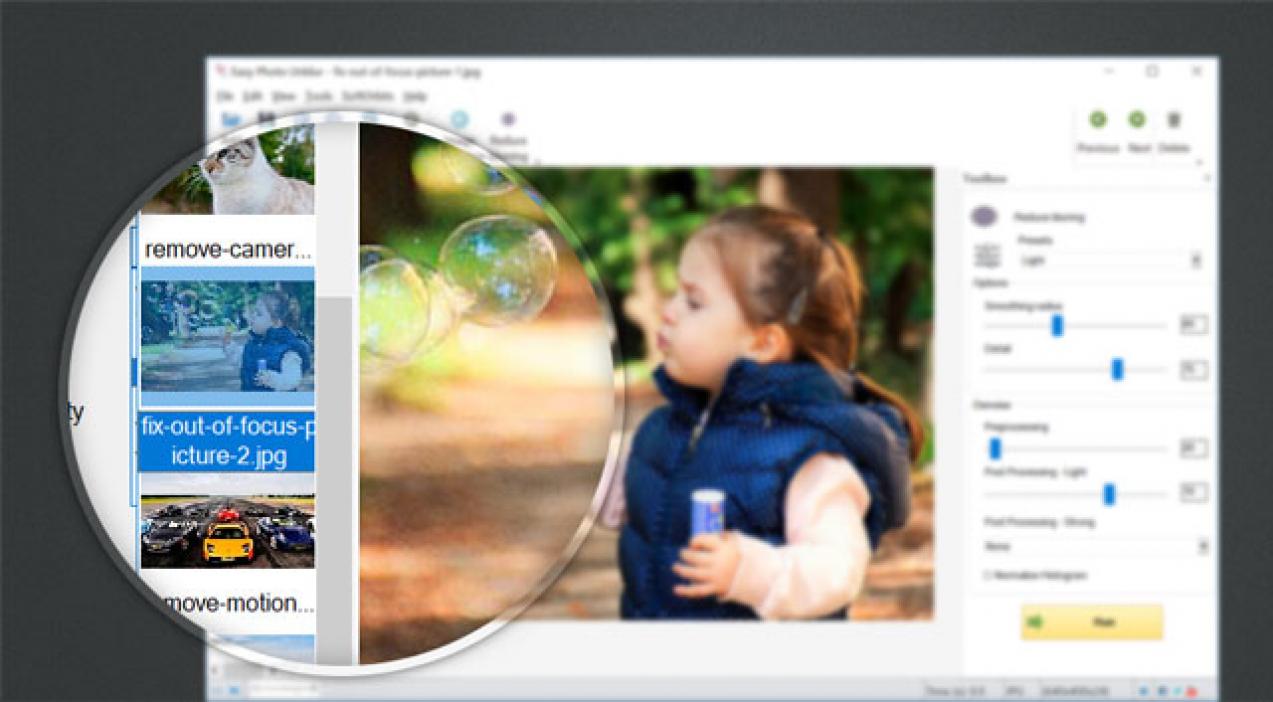
Task: Click the Delete trash can icon
Action: click(x=1174, y=120)
